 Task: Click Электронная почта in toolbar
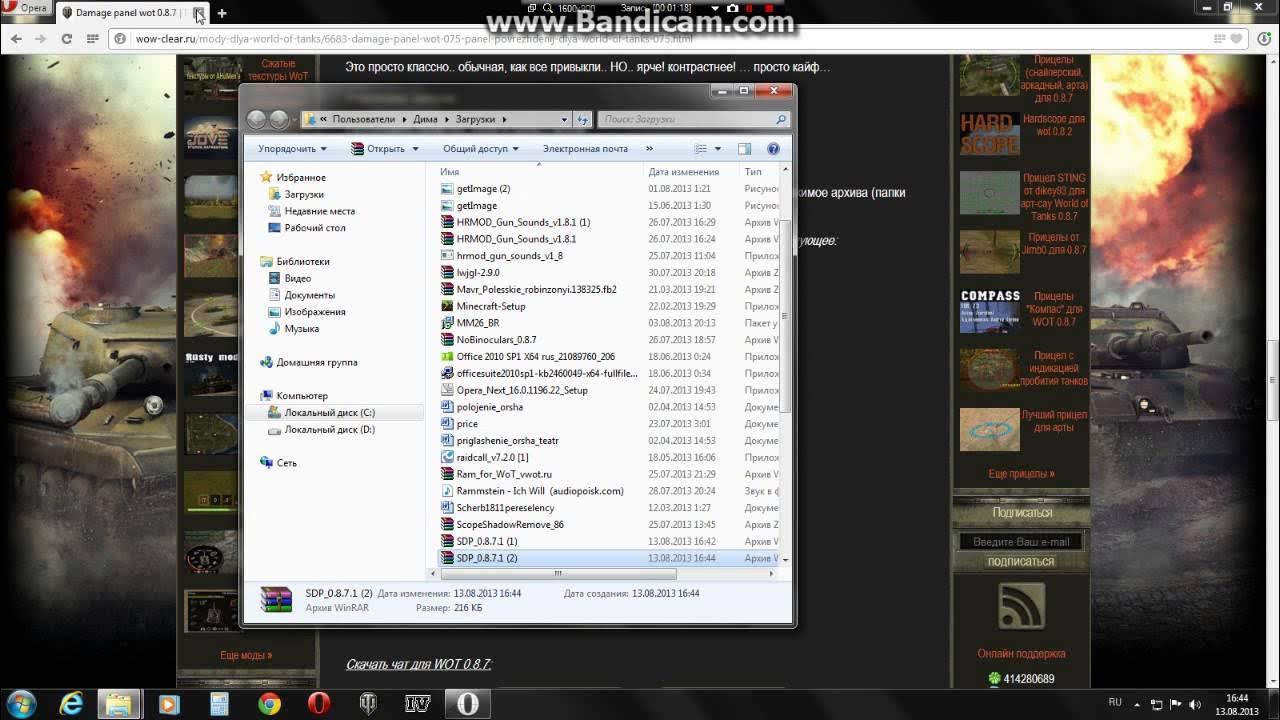(585, 149)
